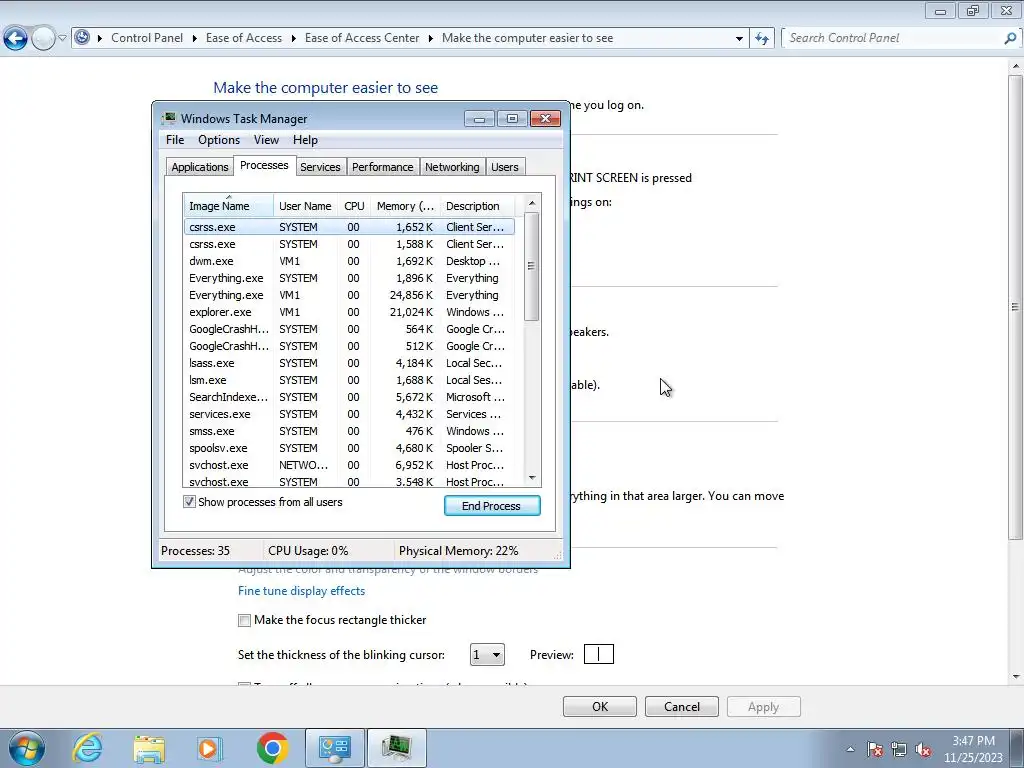Expand the arrow after the Control Panel breadcrumb
The image size is (1024, 768).
[x=195, y=39]
